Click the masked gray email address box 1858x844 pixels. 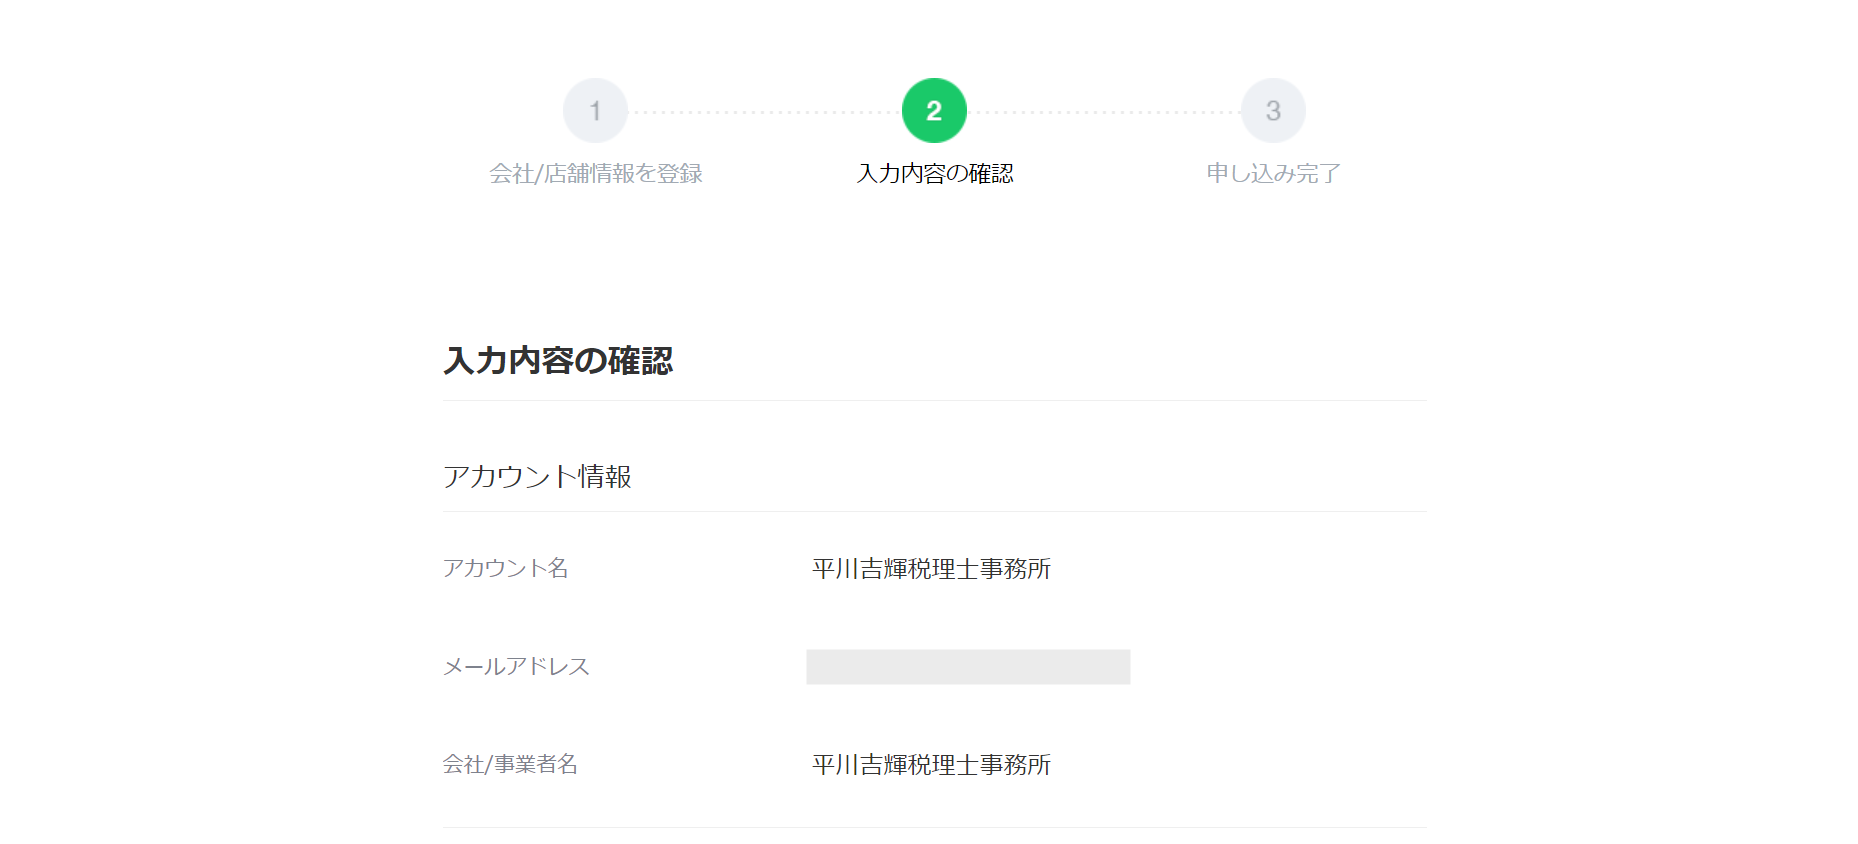point(967,667)
